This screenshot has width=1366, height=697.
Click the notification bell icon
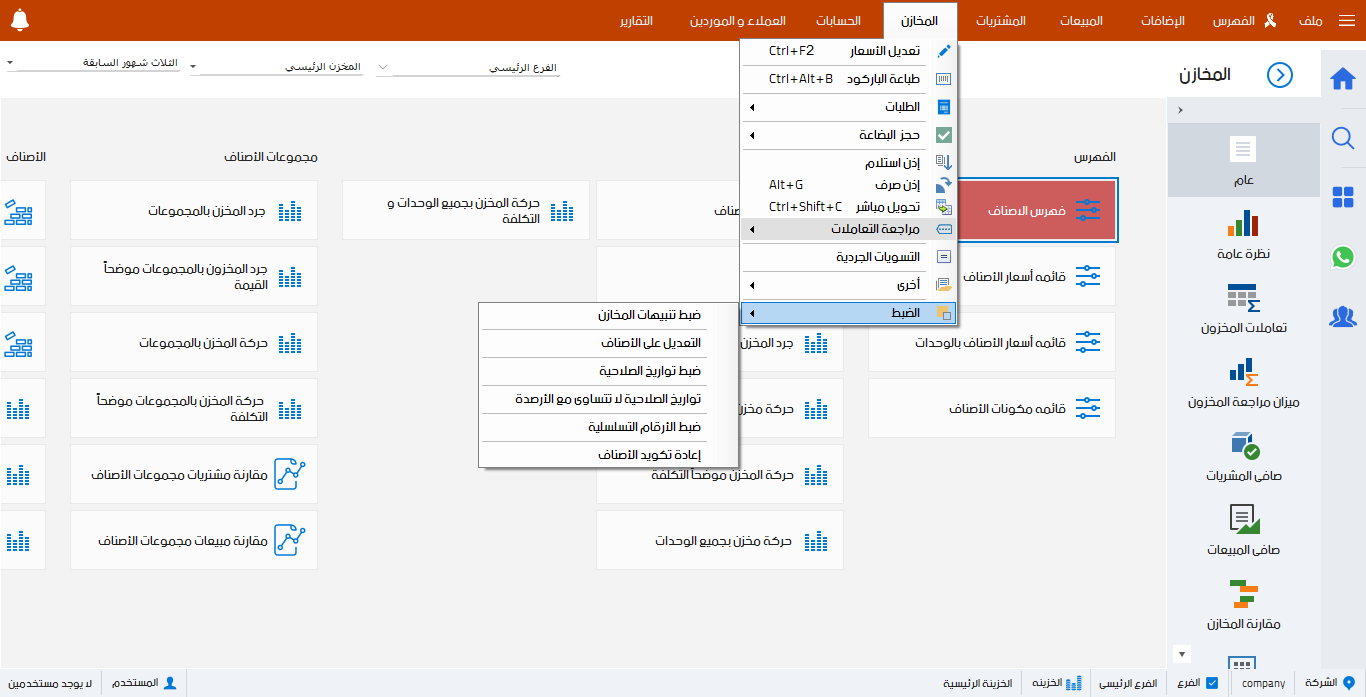pyautogui.click(x=20, y=20)
